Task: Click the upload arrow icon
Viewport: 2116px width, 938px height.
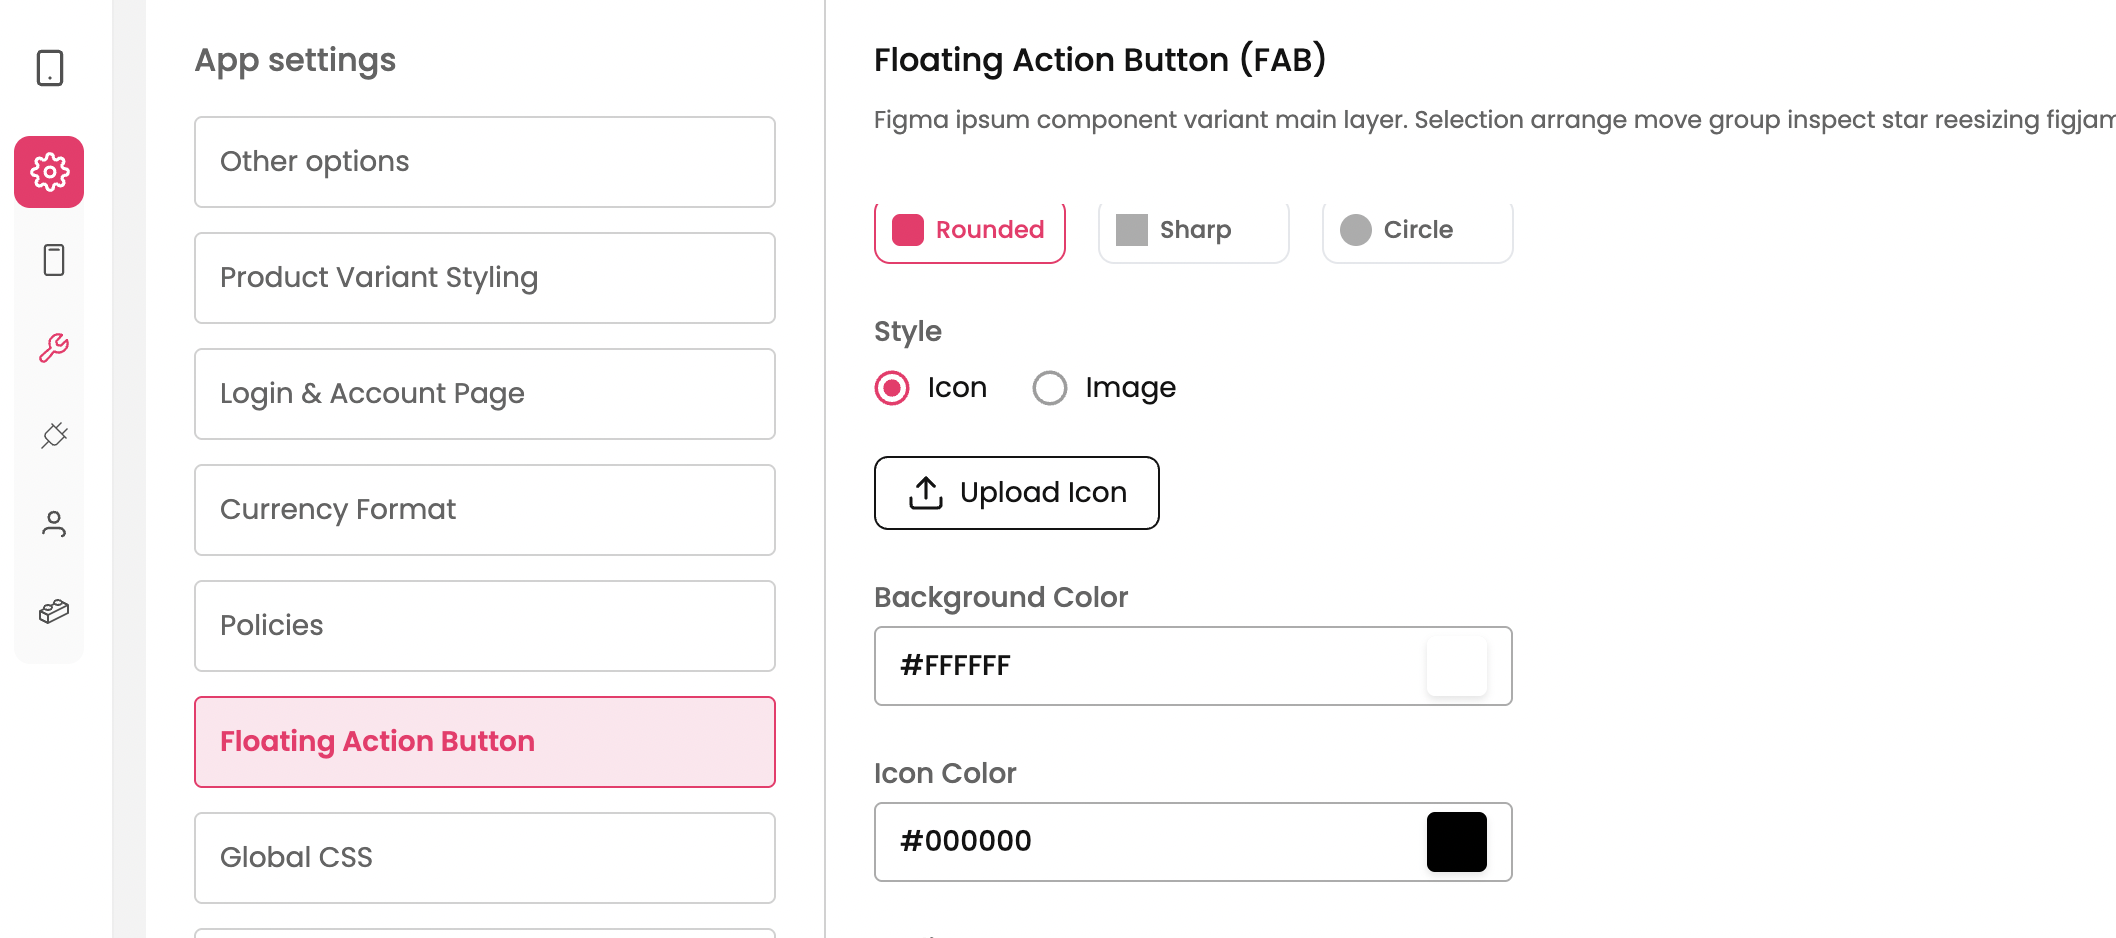Action: pyautogui.click(x=926, y=493)
